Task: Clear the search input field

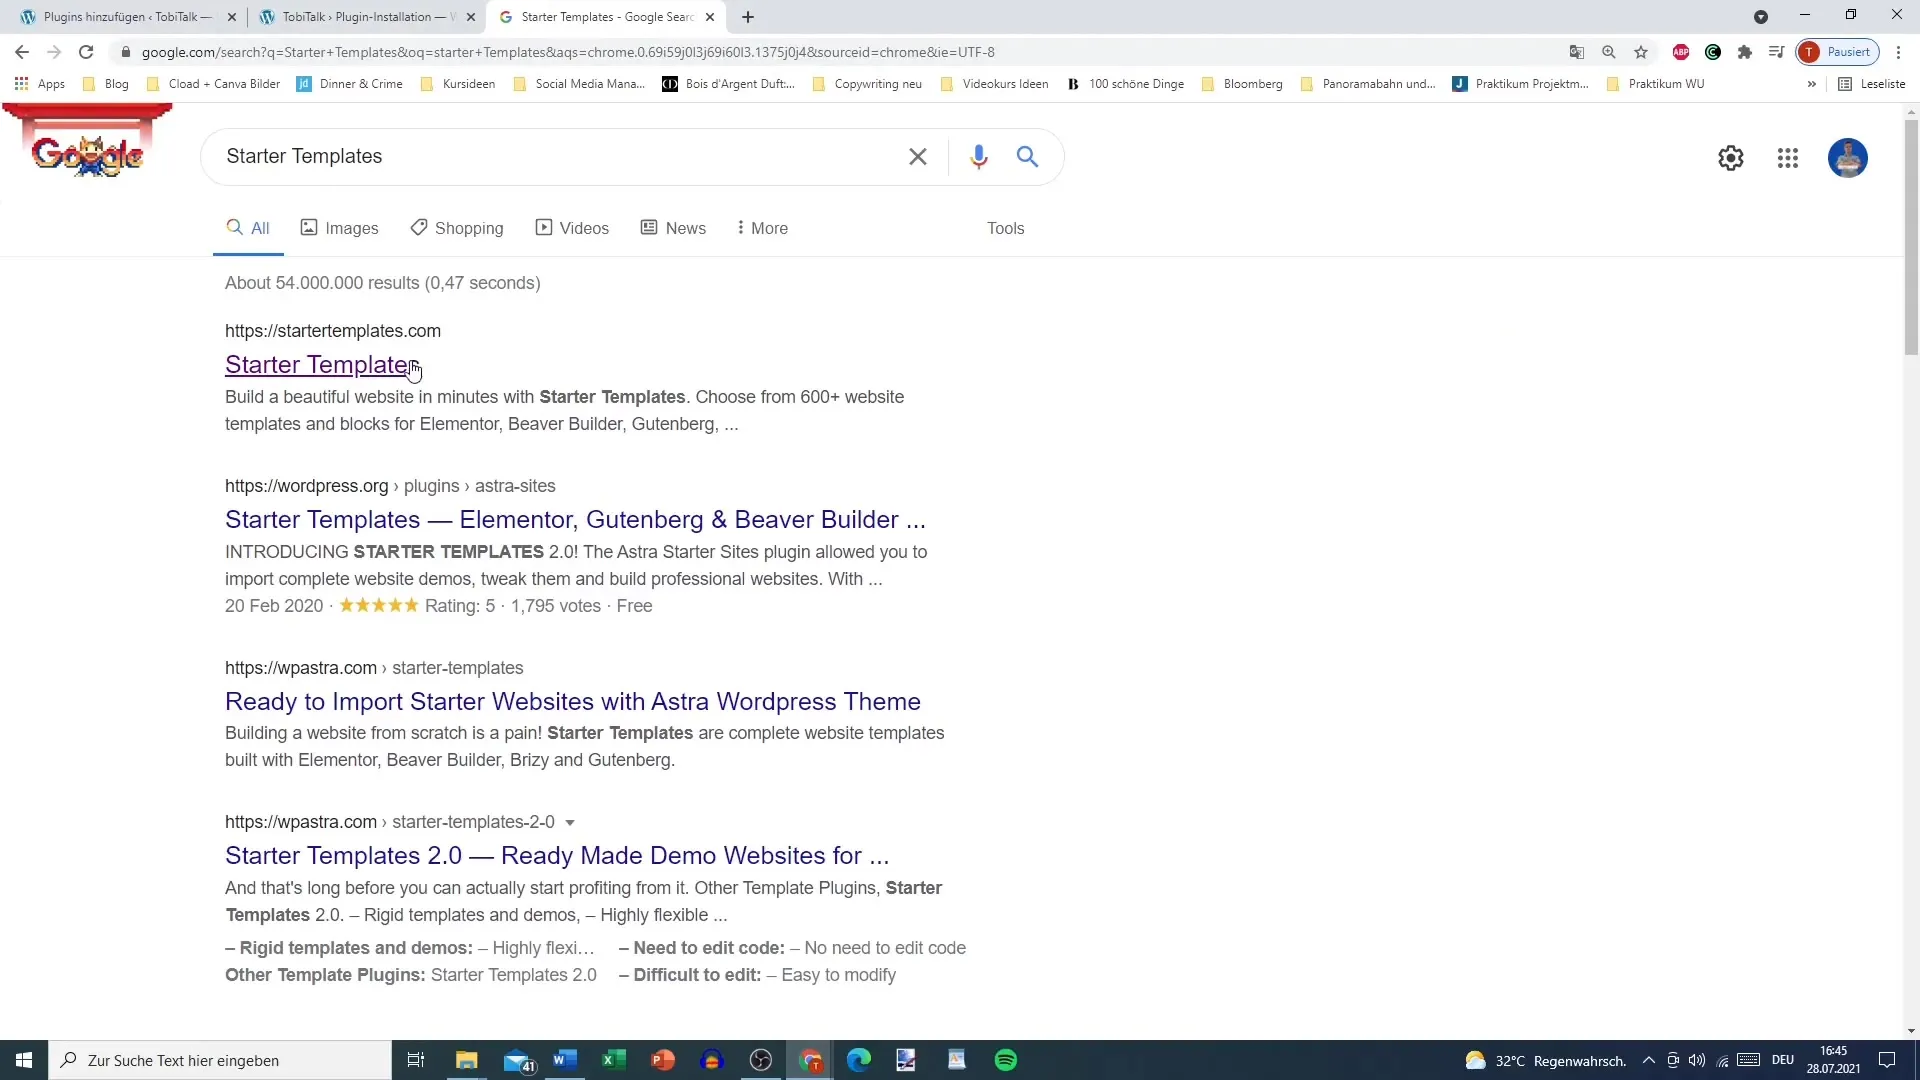Action: pyautogui.click(x=918, y=156)
